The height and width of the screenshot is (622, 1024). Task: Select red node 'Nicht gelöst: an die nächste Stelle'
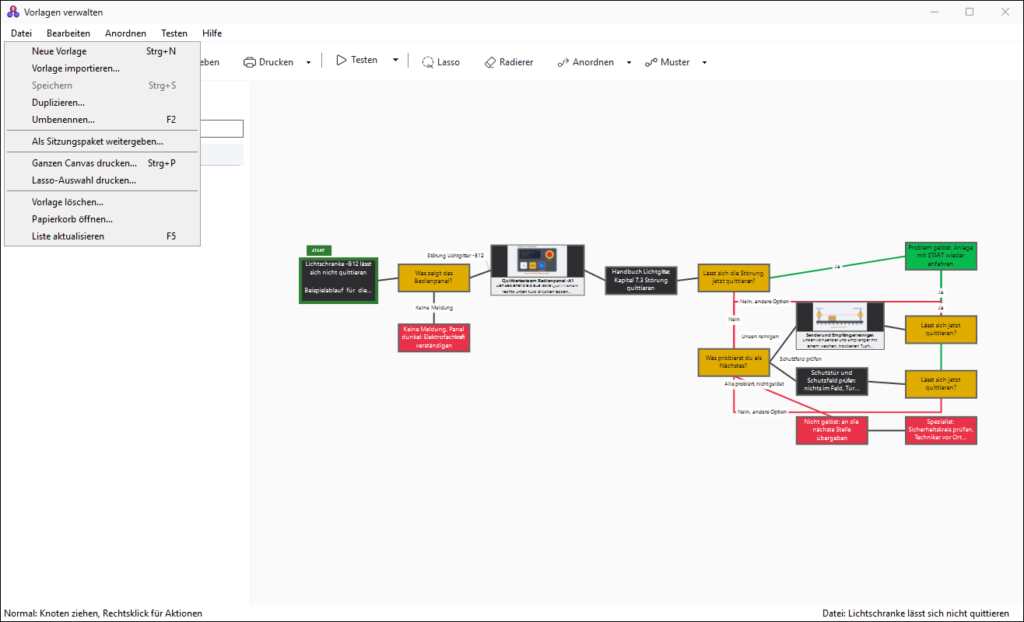point(831,431)
